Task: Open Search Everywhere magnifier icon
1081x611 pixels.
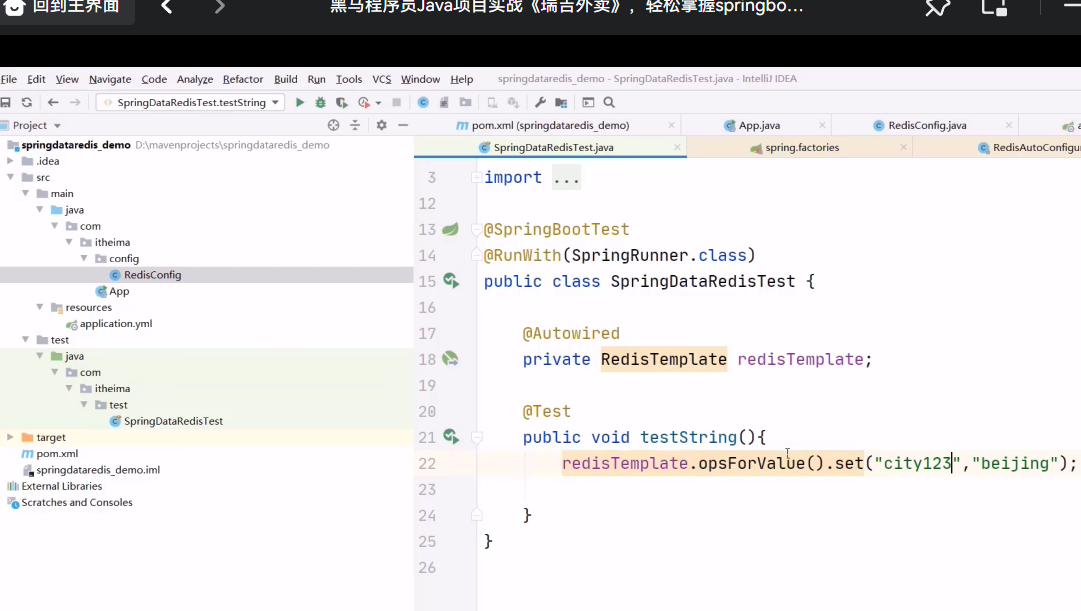Action: click(609, 102)
